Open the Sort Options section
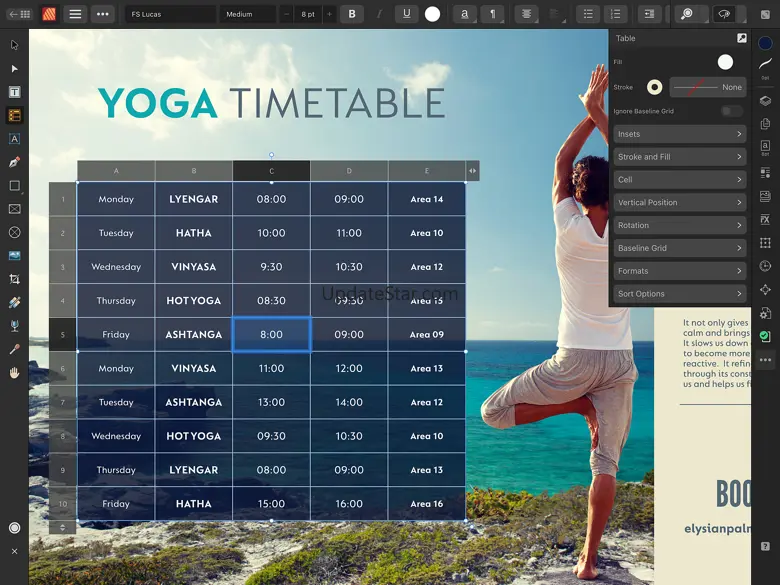Screen dimensions: 780x585 click(680, 293)
